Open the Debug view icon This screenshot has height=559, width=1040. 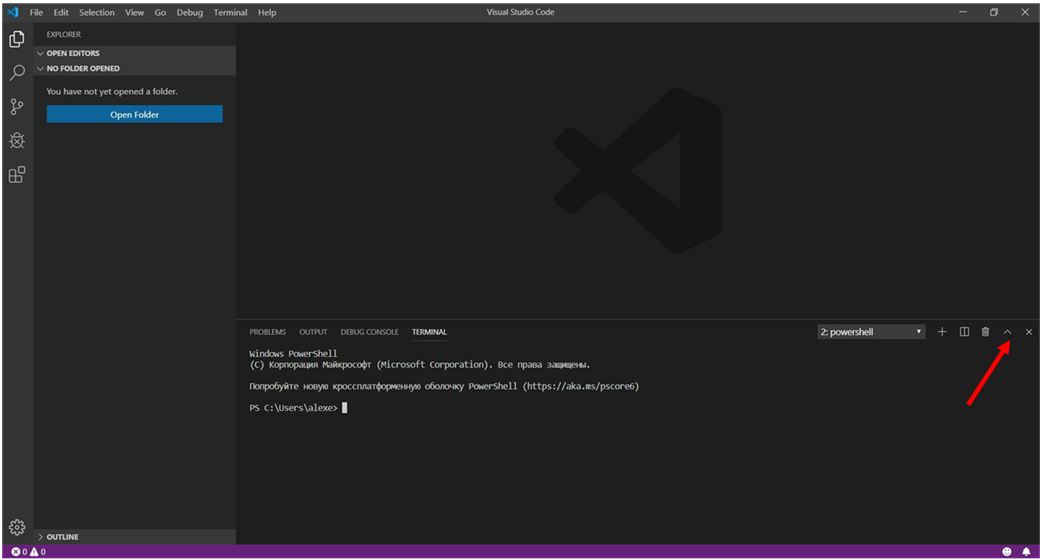pyautogui.click(x=17, y=140)
